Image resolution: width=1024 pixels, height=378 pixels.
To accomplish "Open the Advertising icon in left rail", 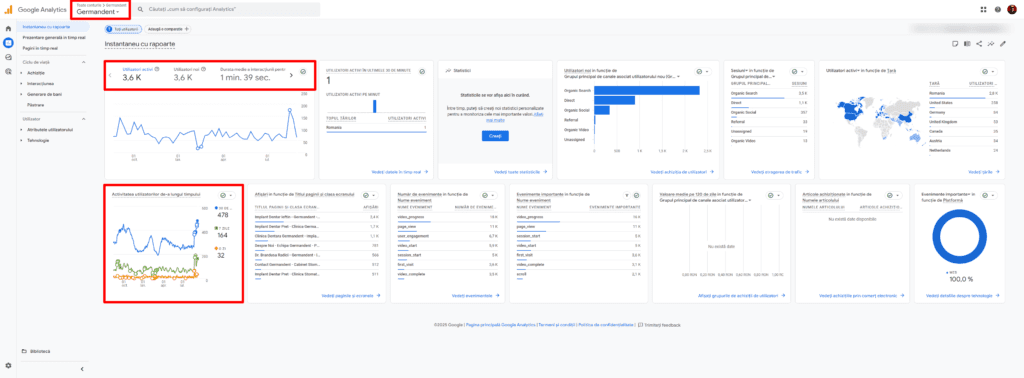I will tap(8, 71).
